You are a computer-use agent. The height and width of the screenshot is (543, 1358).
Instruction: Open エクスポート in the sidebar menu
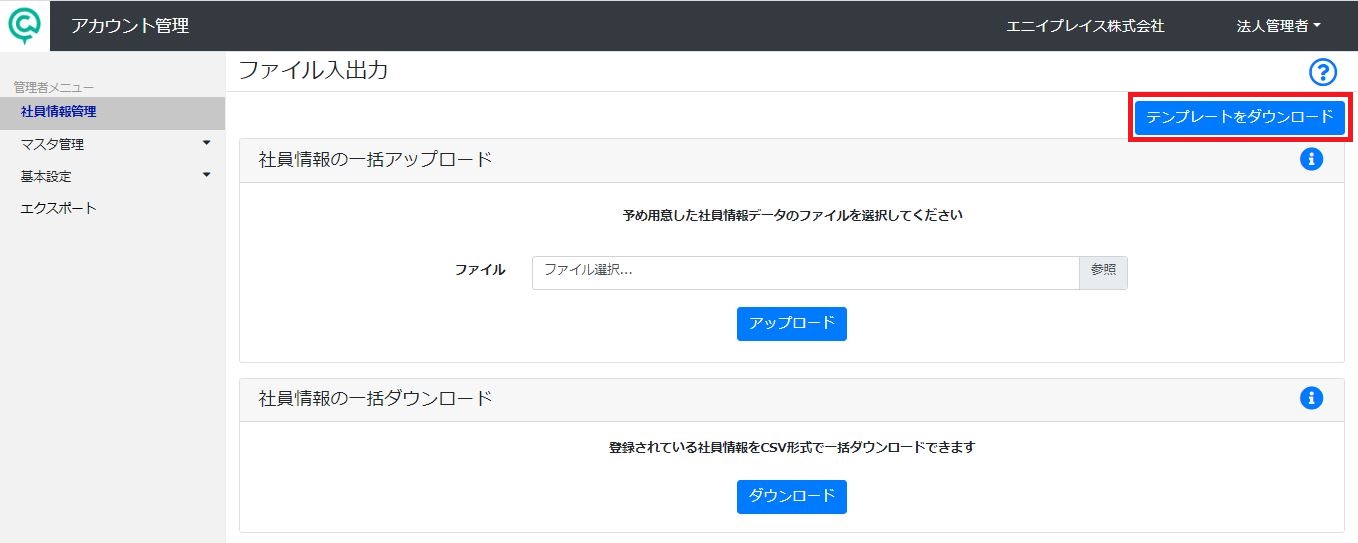tap(58, 208)
